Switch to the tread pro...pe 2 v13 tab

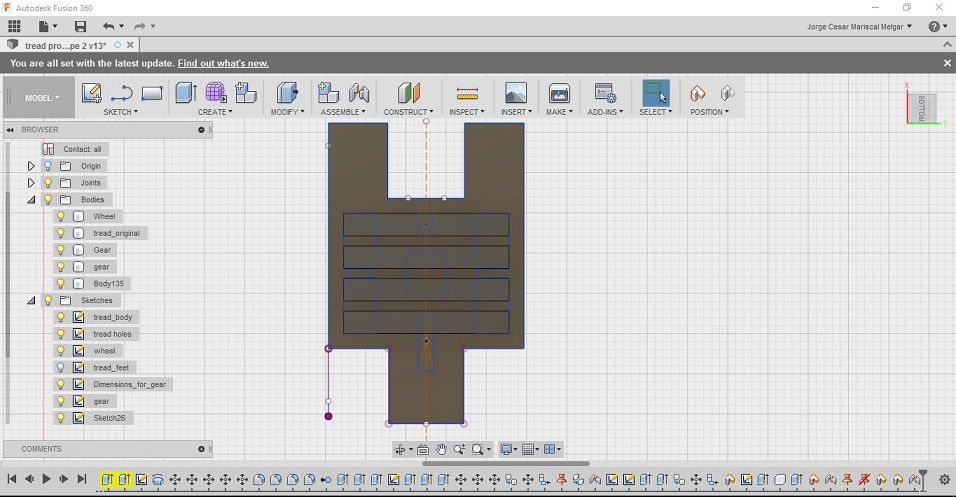[x=65, y=45]
